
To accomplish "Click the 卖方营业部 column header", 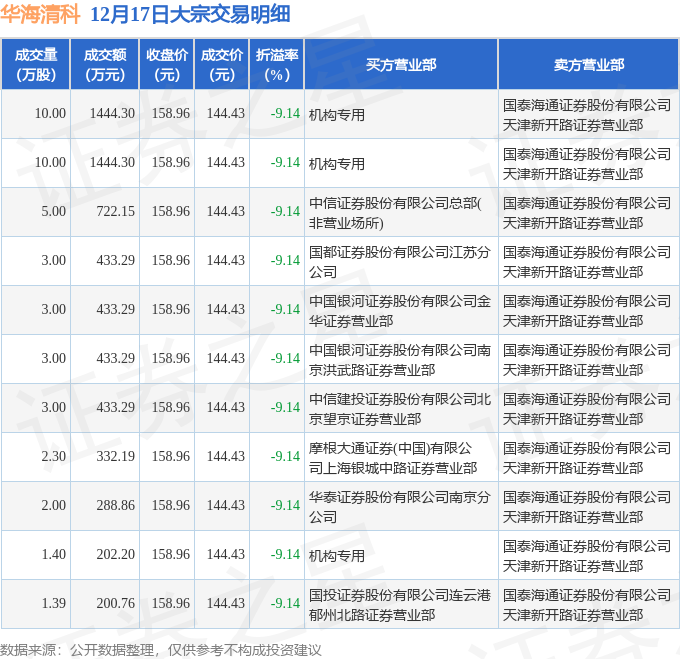I will (588, 64).
